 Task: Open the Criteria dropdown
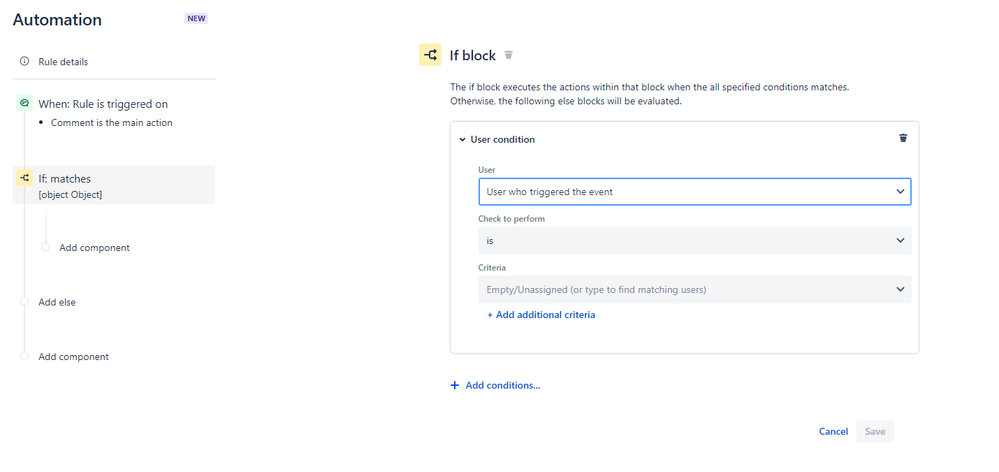tap(694, 289)
